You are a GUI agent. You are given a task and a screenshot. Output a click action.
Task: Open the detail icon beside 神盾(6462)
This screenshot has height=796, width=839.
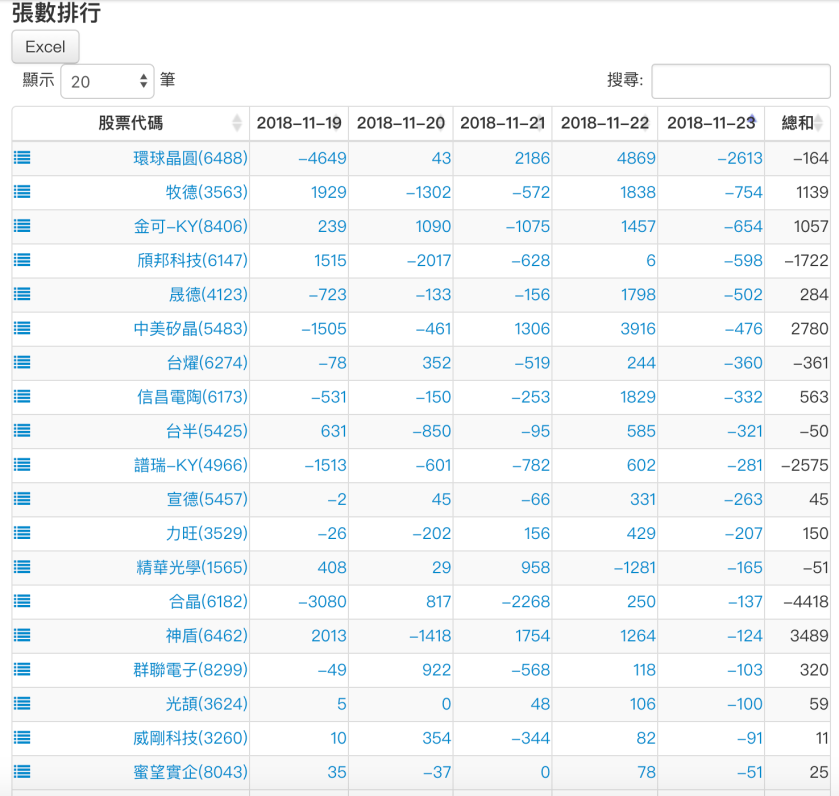(x=21, y=635)
